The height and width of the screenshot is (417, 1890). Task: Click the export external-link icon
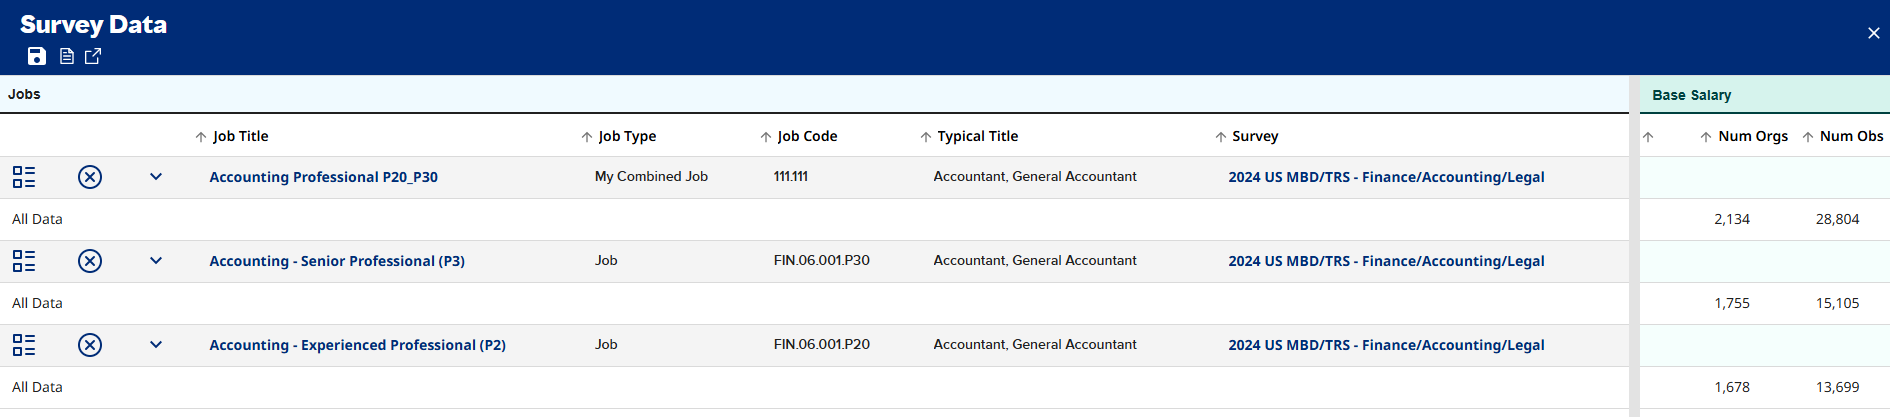tap(93, 56)
